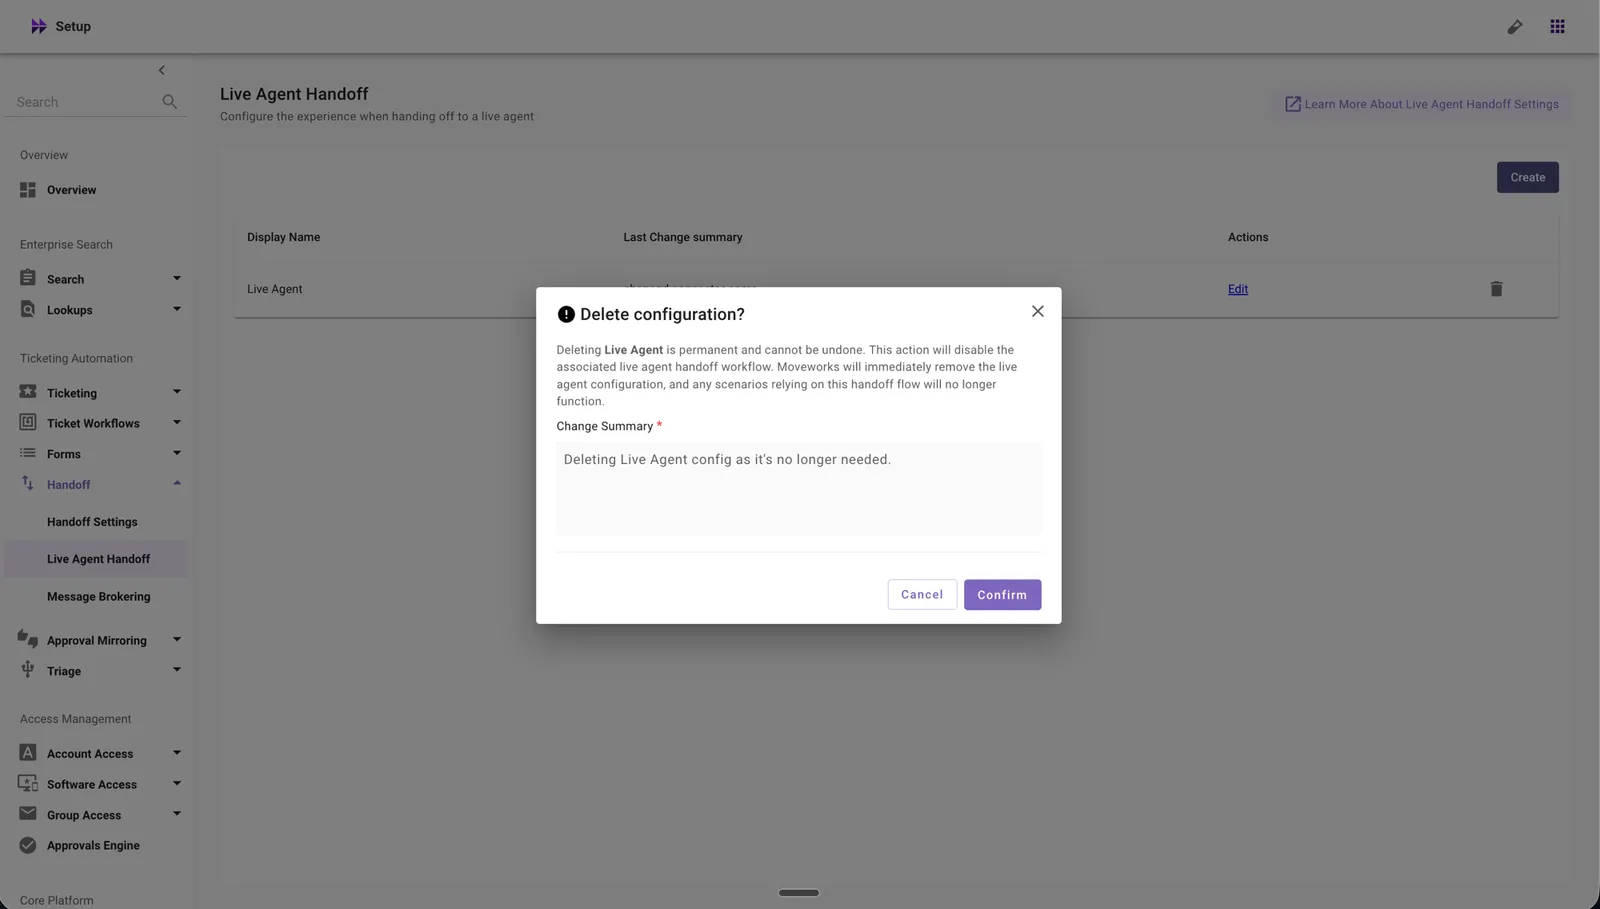Open Handoff Settings menu item
1600x909 pixels.
92,522
